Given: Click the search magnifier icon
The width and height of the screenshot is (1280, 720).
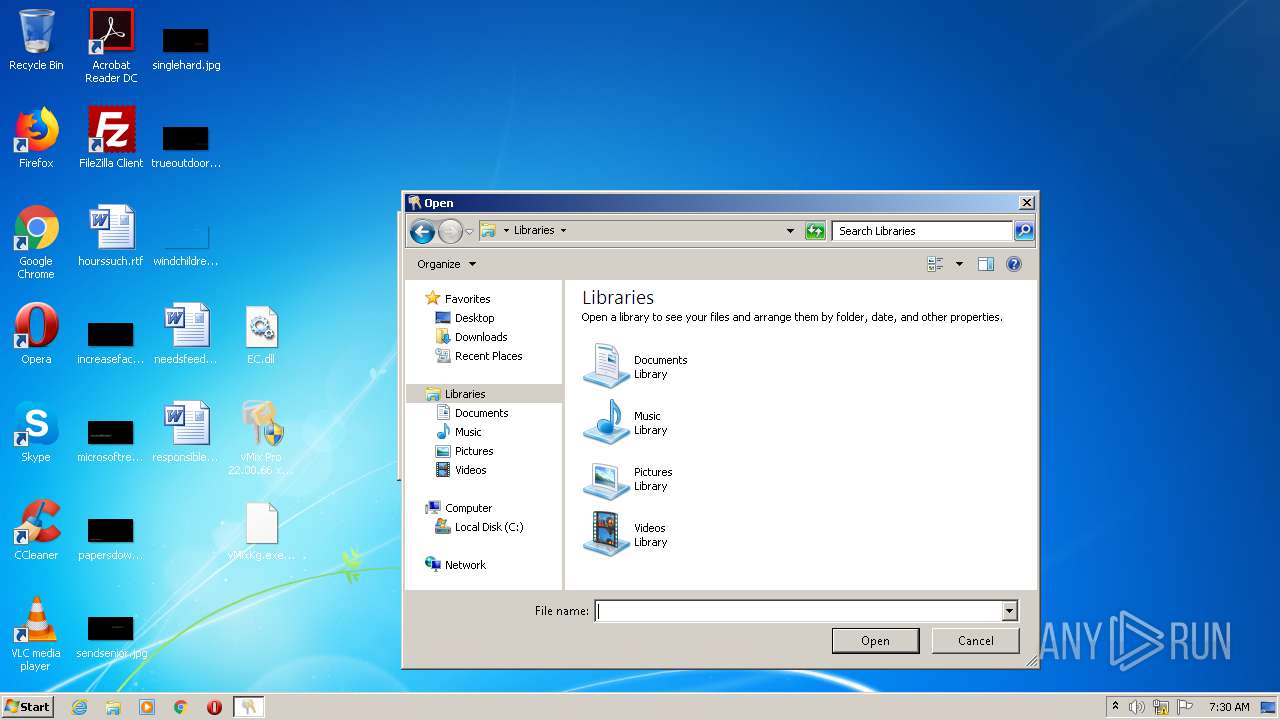Looking at the screenshot, I should coord(1023,231).
